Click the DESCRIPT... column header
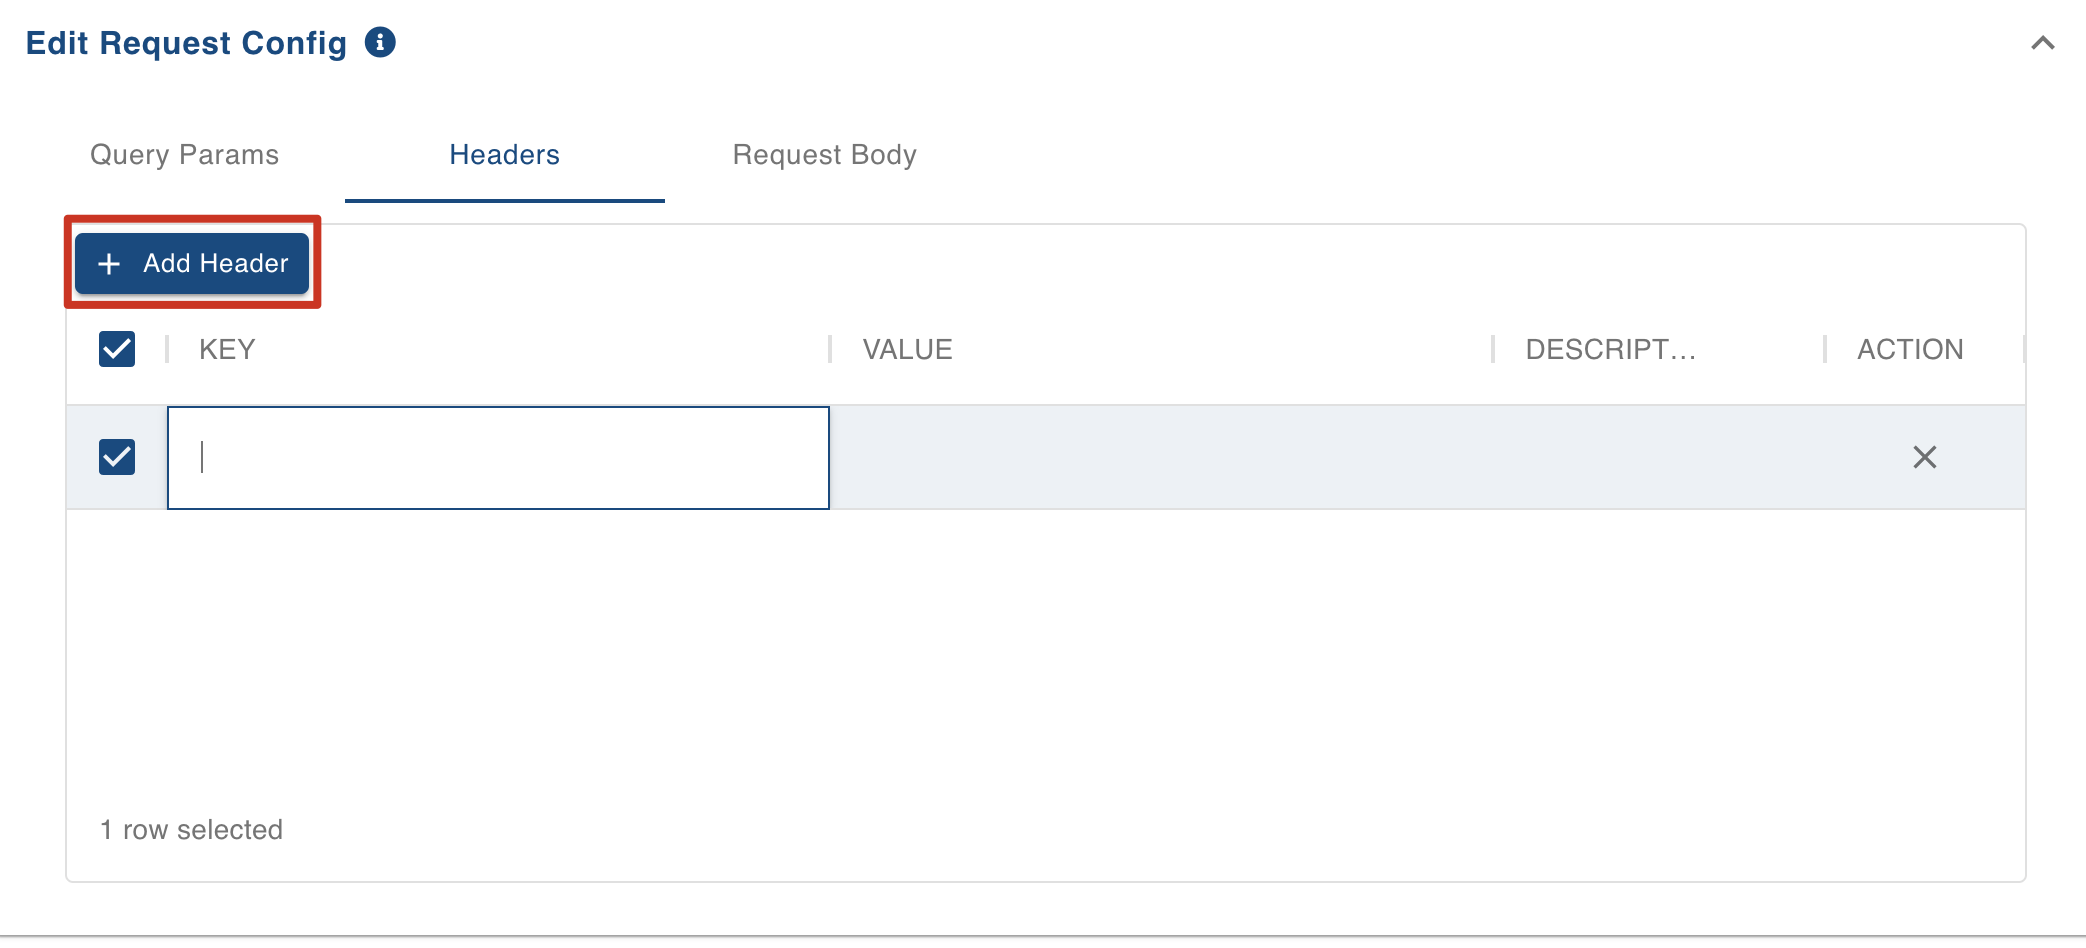Viewport: 2086px width, 948px height. [x=1611, y=349]
